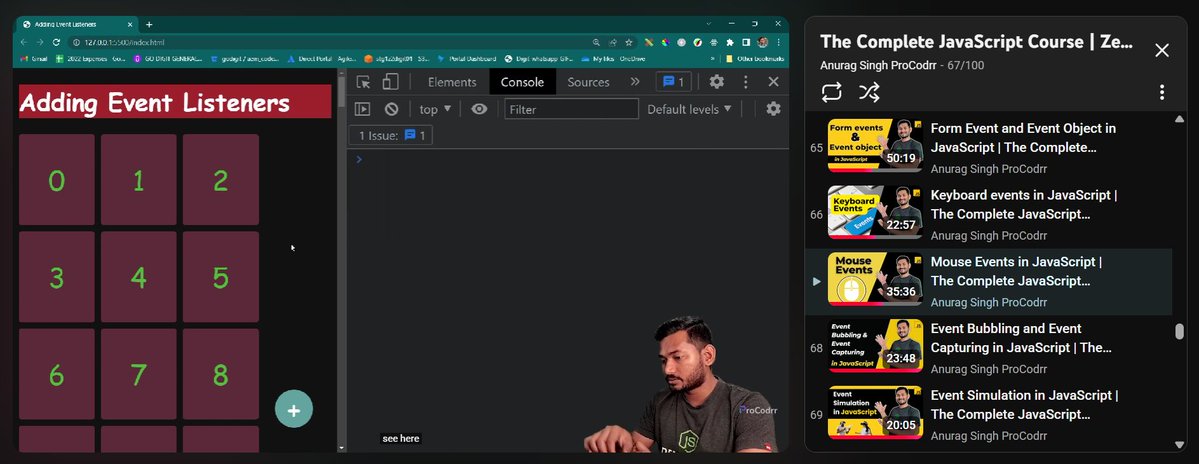The image size is (1199, 464).
Task: Click the Adding Event Listeners heading
Action: 175,102
